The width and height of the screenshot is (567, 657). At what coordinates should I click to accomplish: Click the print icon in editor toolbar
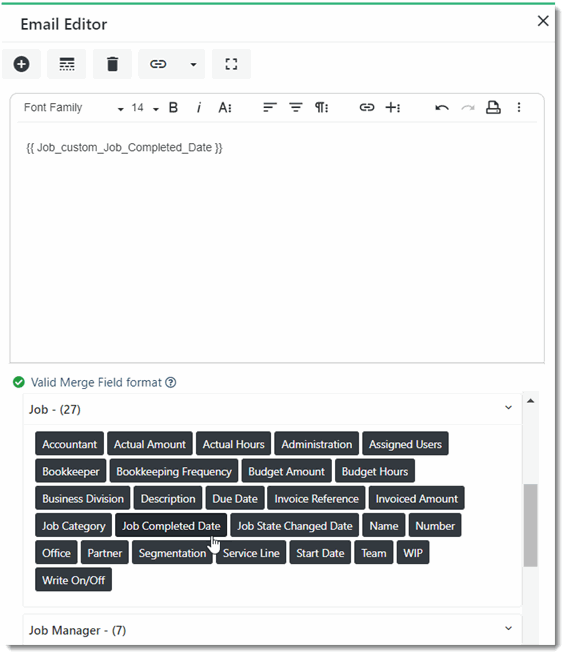point(493,108)
